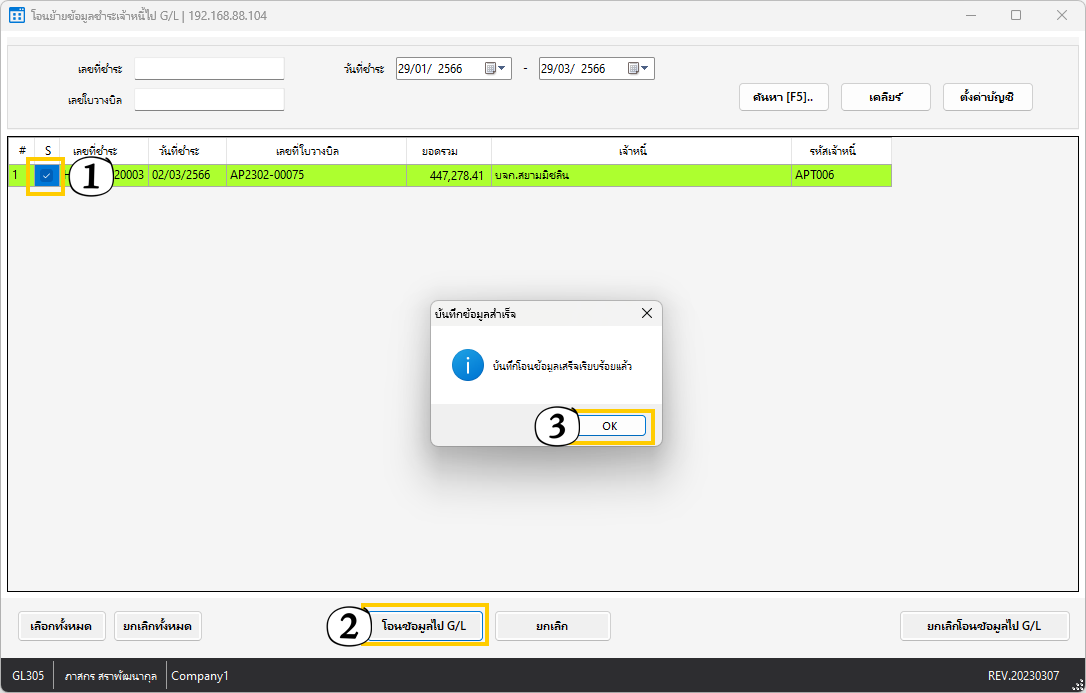The width and height of the screenshot is (1086, 693).
Task: Open ตั้งค่าบัญชี account settings
Action: [x=987, y=97]
